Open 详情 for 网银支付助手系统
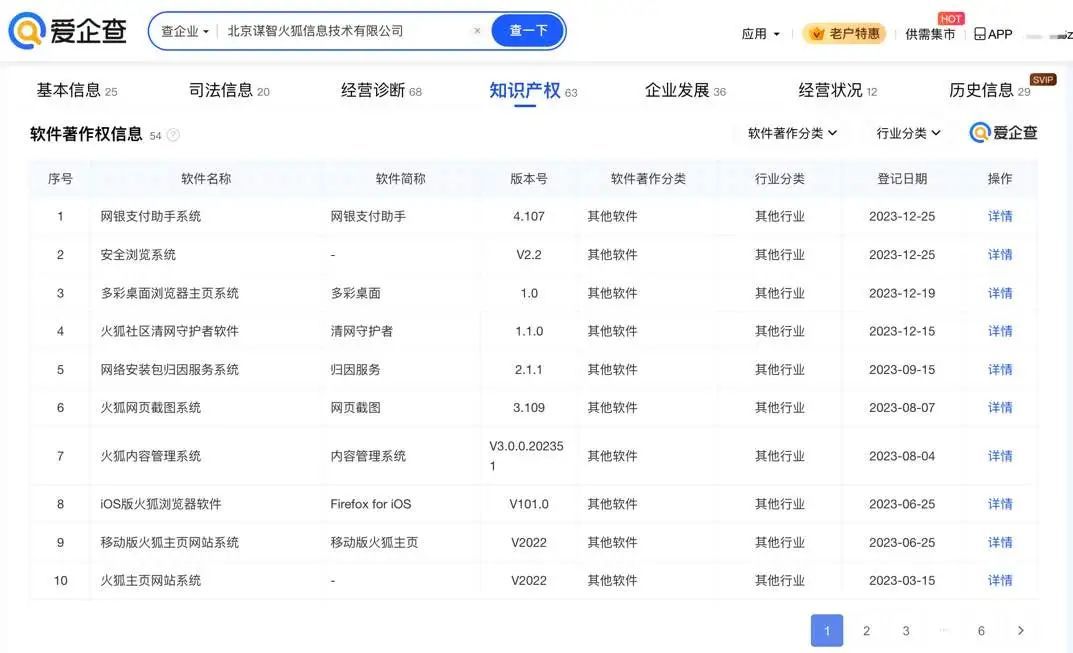Image resolution: width=1073 pixels, height=653 pixels. [1000, 216]
